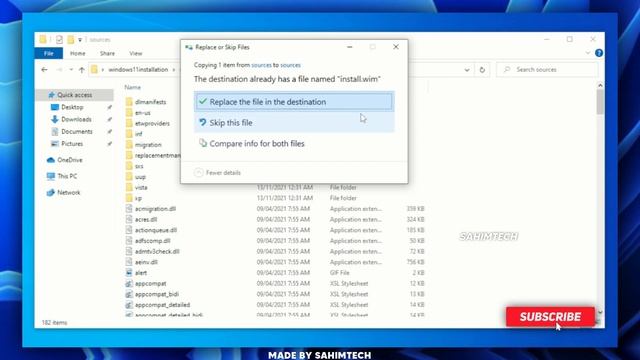The image size is (640, 360).
Task: Open Downloads in navigation pane
Action: click(x=76, y=119)
